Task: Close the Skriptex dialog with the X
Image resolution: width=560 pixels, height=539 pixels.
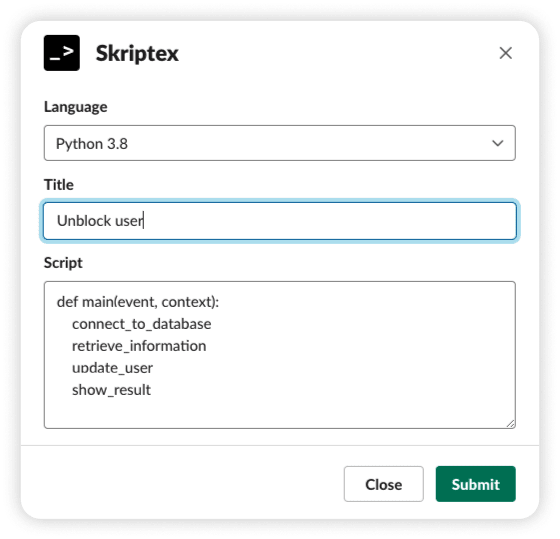Action: 505,53
